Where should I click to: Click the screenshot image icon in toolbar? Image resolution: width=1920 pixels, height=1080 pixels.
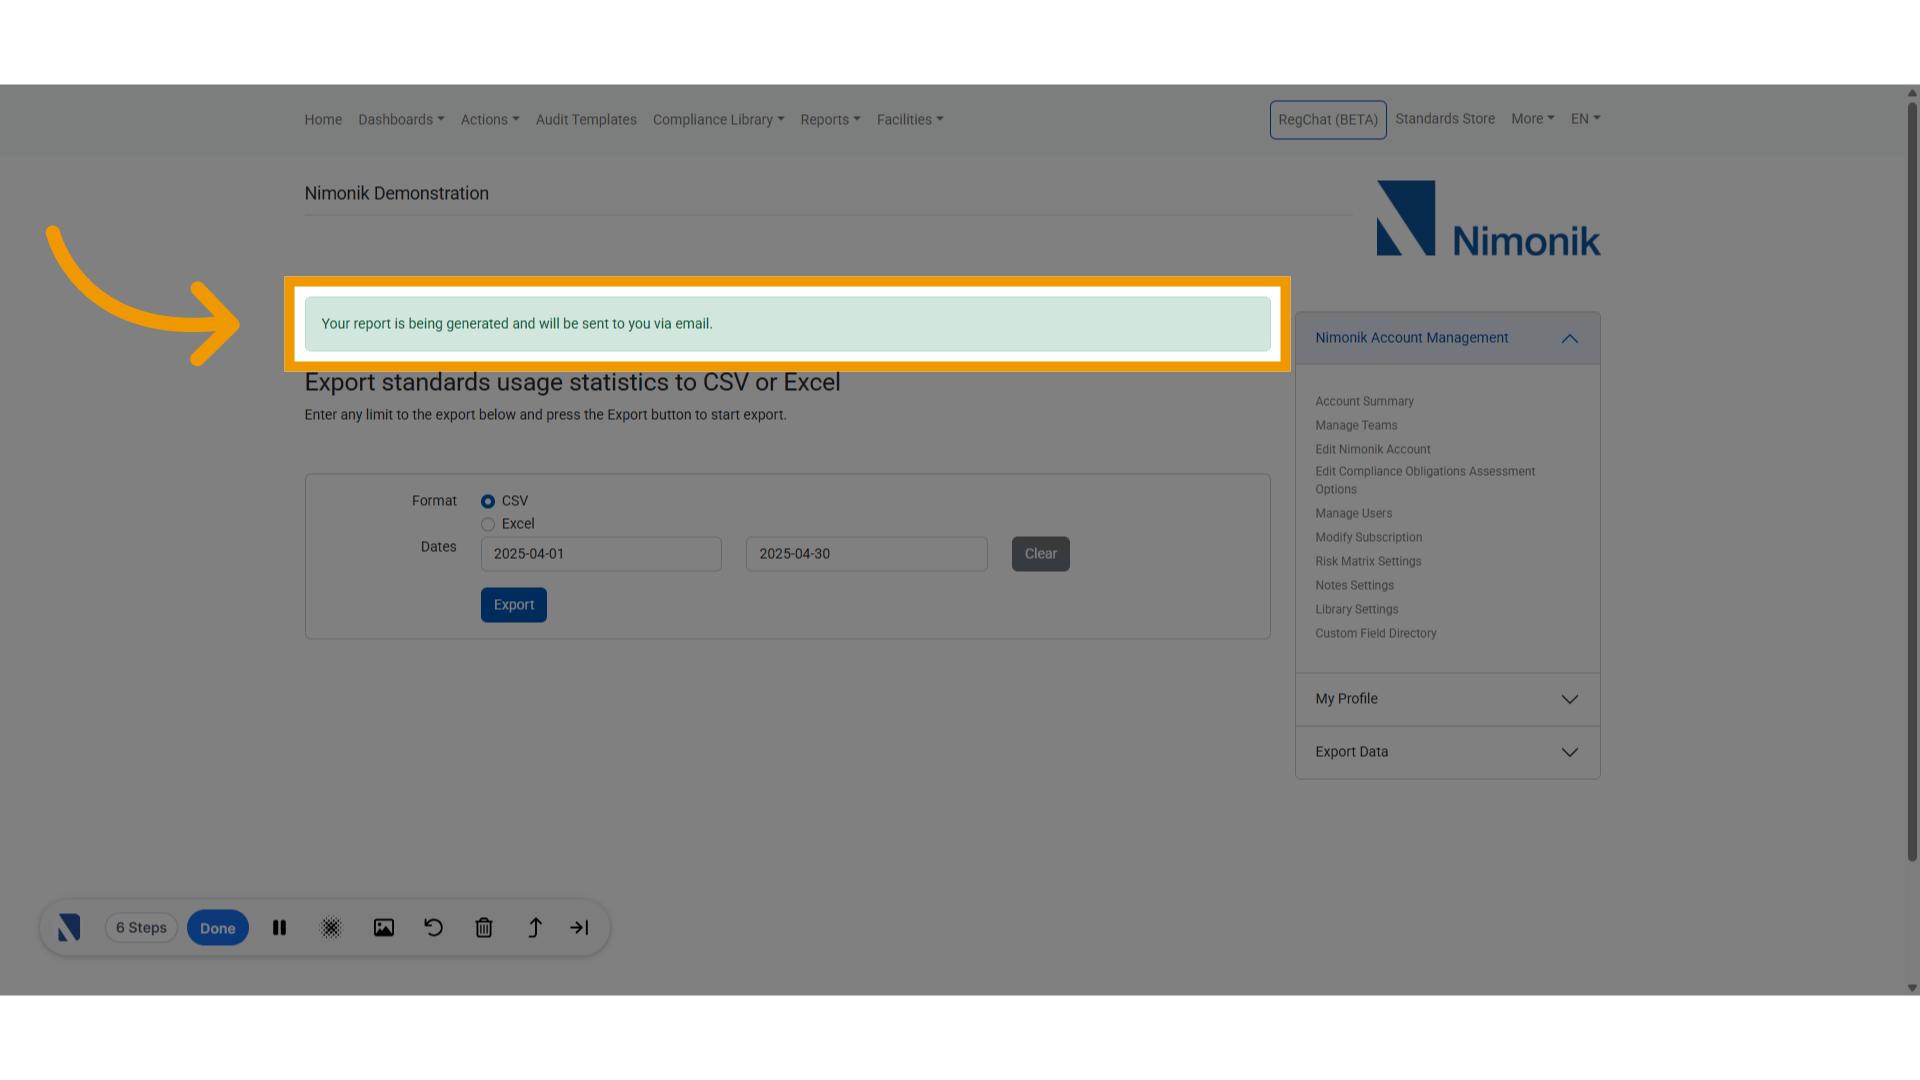click(384, 928)
